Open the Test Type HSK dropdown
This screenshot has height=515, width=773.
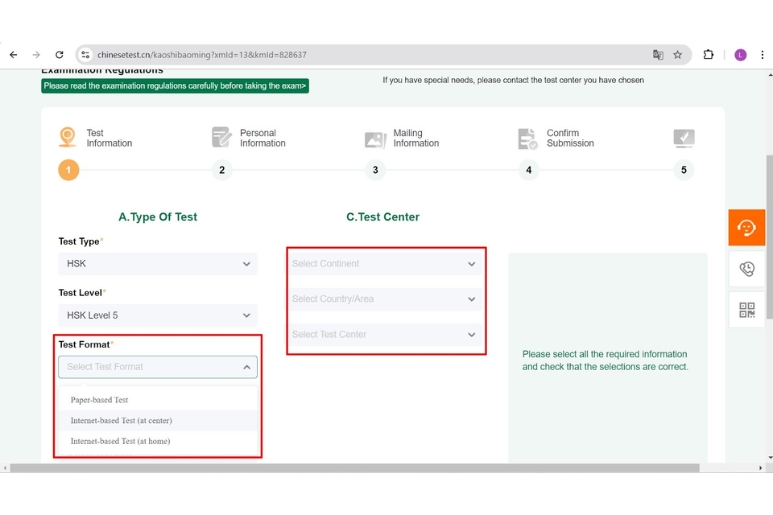[158, 264]
